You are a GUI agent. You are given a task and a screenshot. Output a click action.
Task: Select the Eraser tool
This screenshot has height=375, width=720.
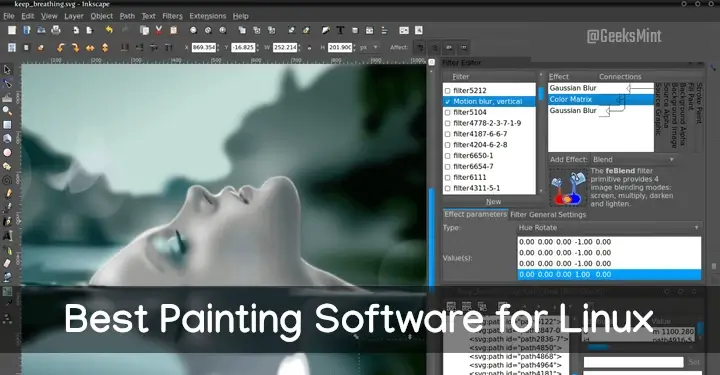pyautogui.click(x=7, y=263)
